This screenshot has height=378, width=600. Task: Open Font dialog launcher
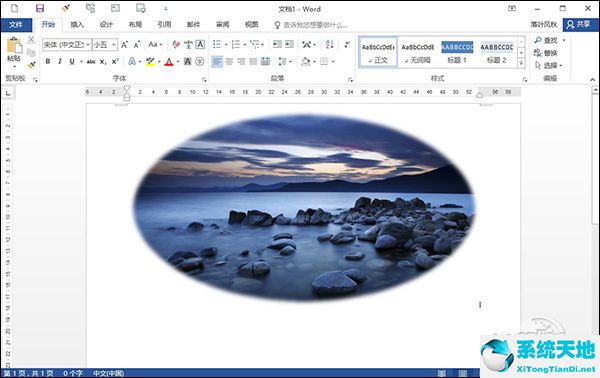point(204,80)
